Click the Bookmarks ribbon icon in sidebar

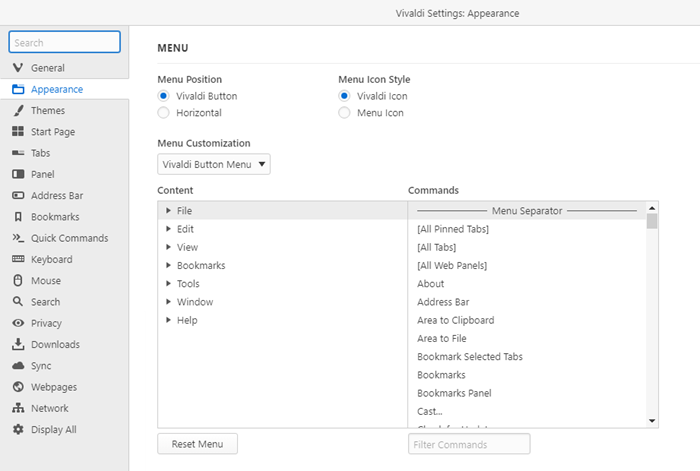[x=18, y=217]
